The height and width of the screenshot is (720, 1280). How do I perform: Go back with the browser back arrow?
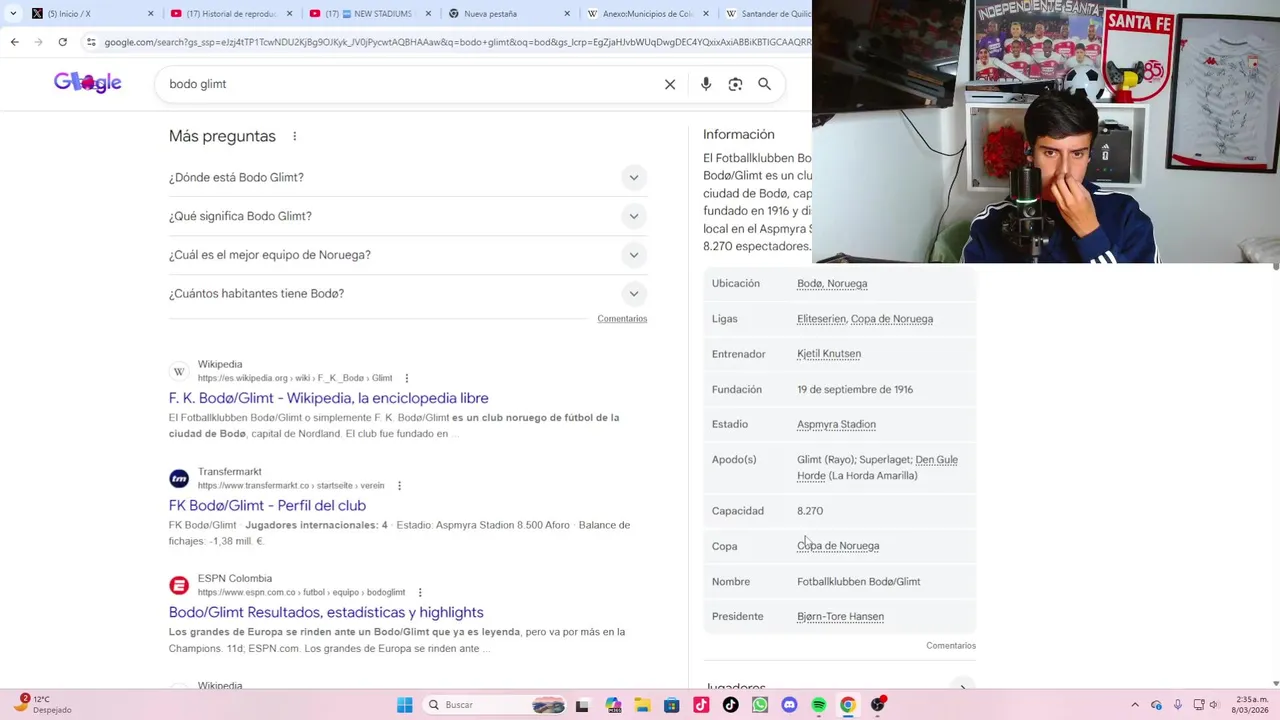(x=14, y=42)
